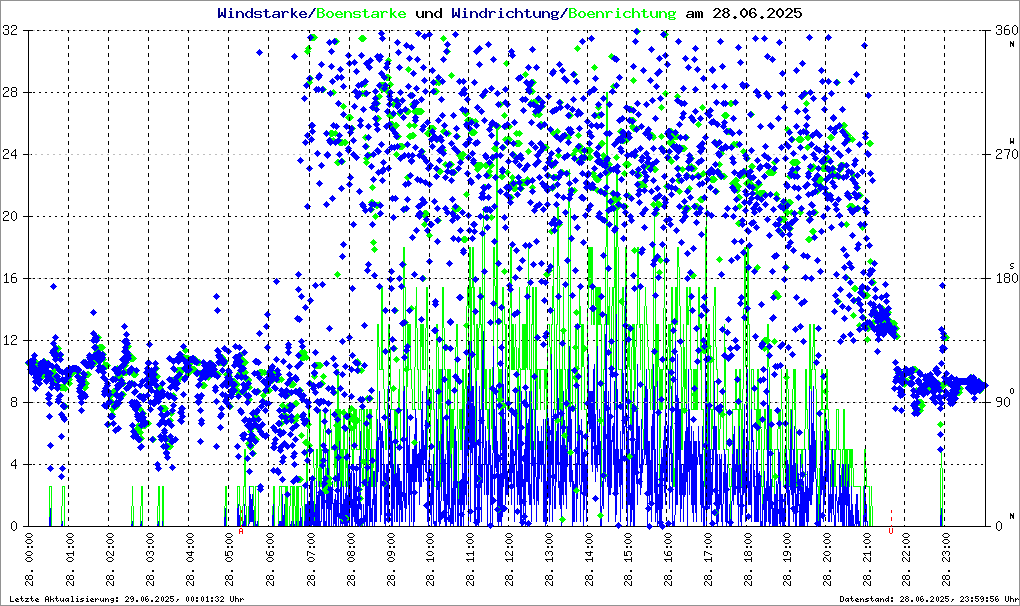
Task: Click the 32 label on left axis
Action: tap(12, 31)
